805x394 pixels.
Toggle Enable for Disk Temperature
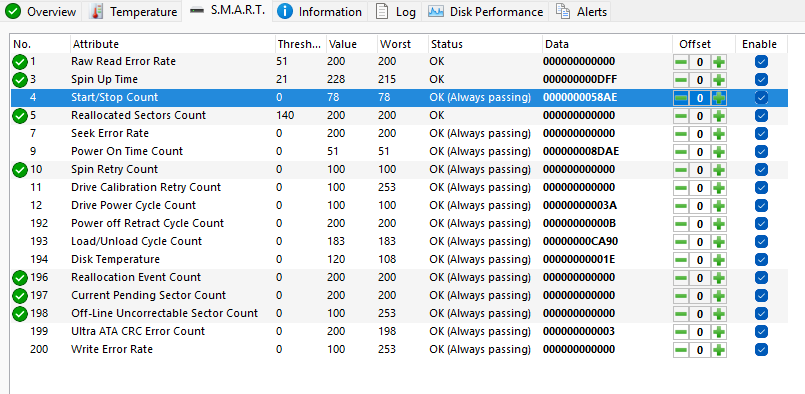[x=761, y=260]
